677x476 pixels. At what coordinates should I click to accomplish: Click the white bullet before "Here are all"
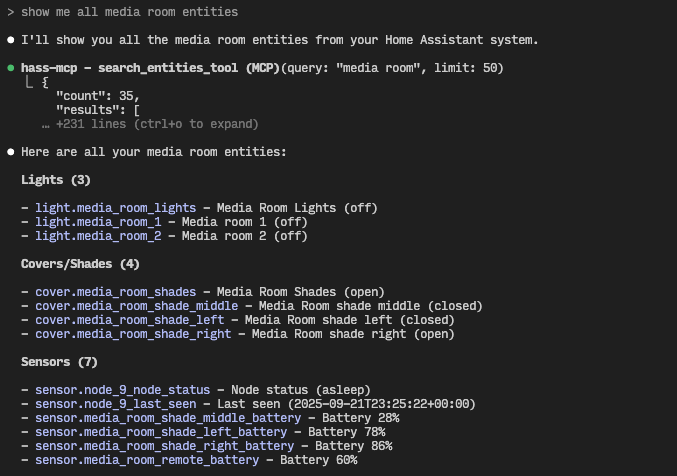[x=11, y=152]
